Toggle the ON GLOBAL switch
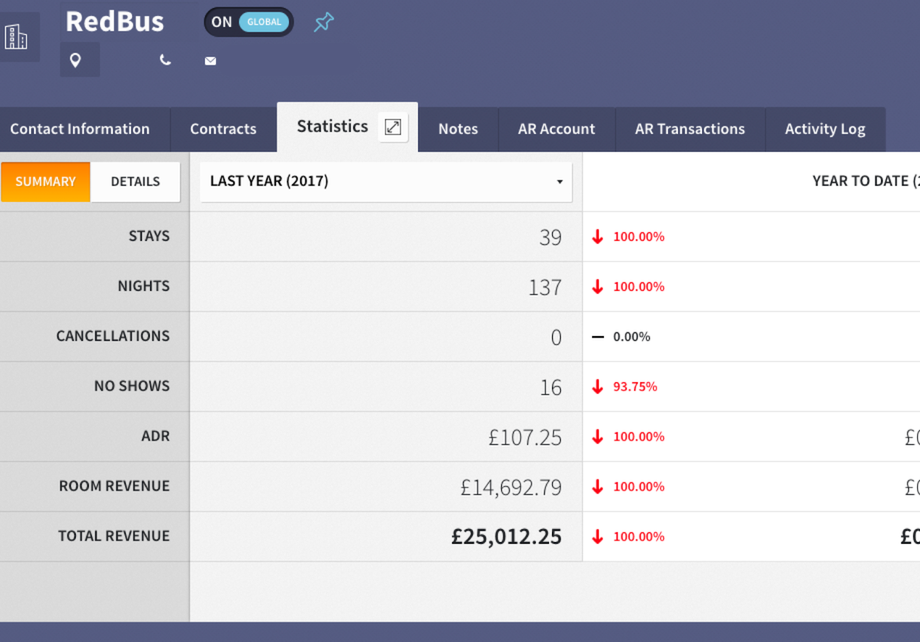920x642 pixels. coord(249,22)
